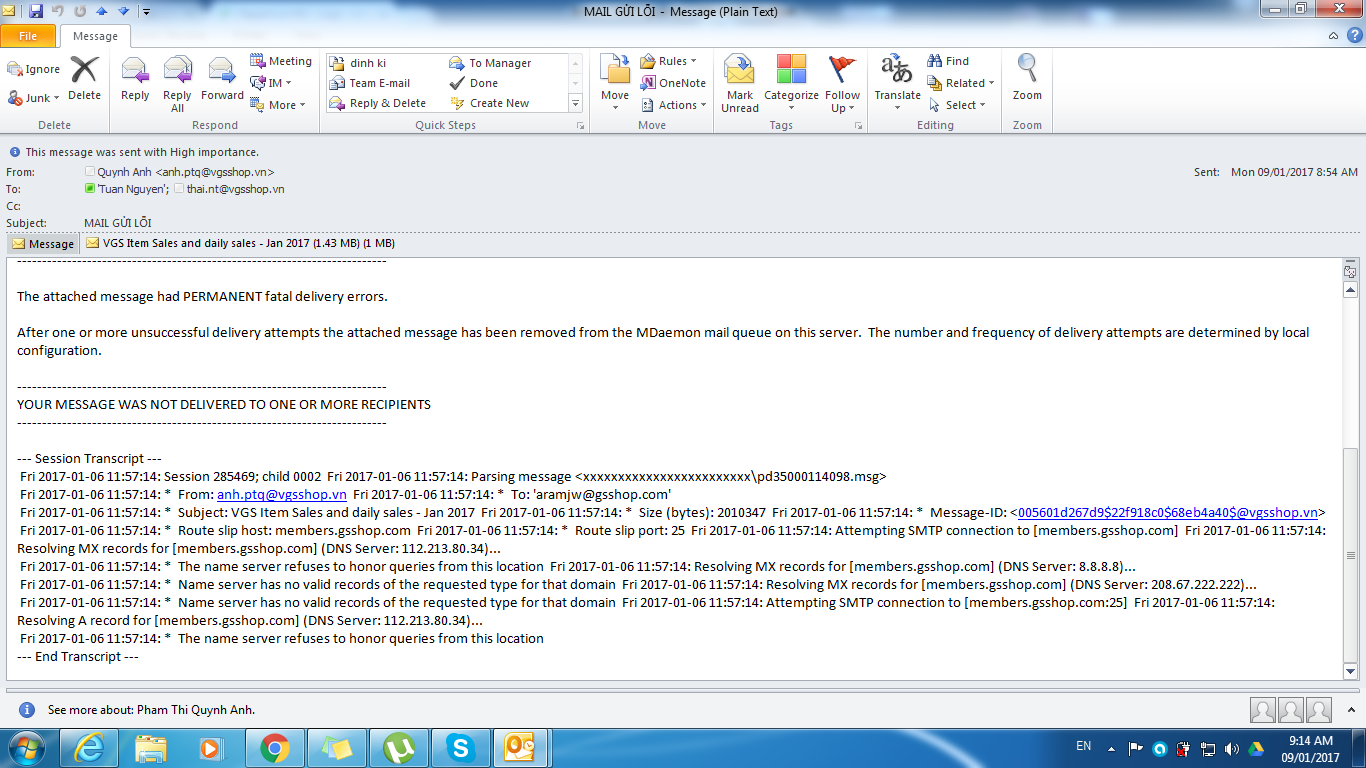Open the VGS Item Sales attachment
Screen dimensions: 1366x768
pyautogui.click(x=240, y=243)
